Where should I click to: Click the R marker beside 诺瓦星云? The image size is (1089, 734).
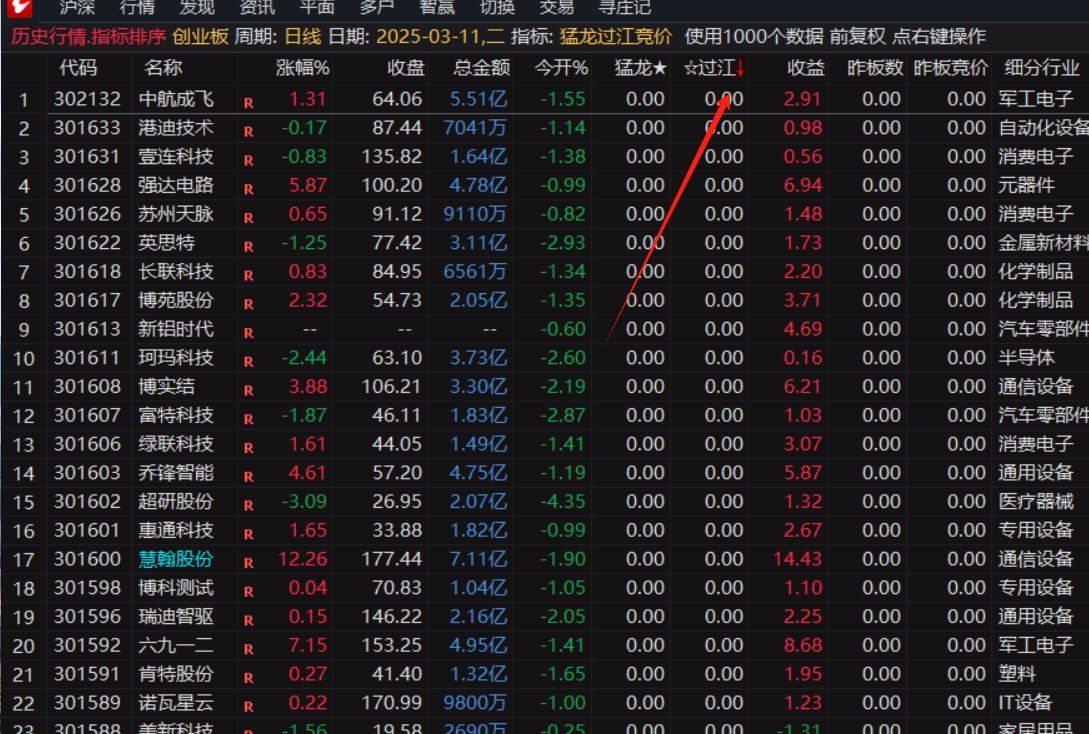click(x=248, y=705)
